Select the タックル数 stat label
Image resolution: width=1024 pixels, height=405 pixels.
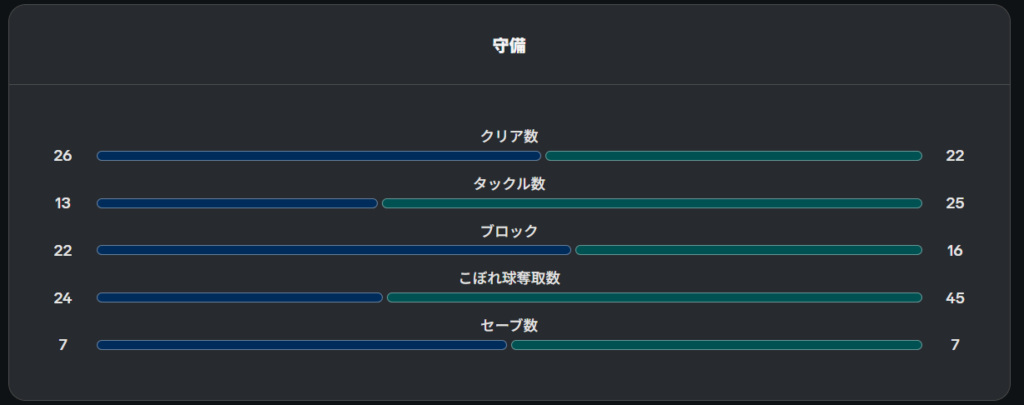click(x=509, y=184)
